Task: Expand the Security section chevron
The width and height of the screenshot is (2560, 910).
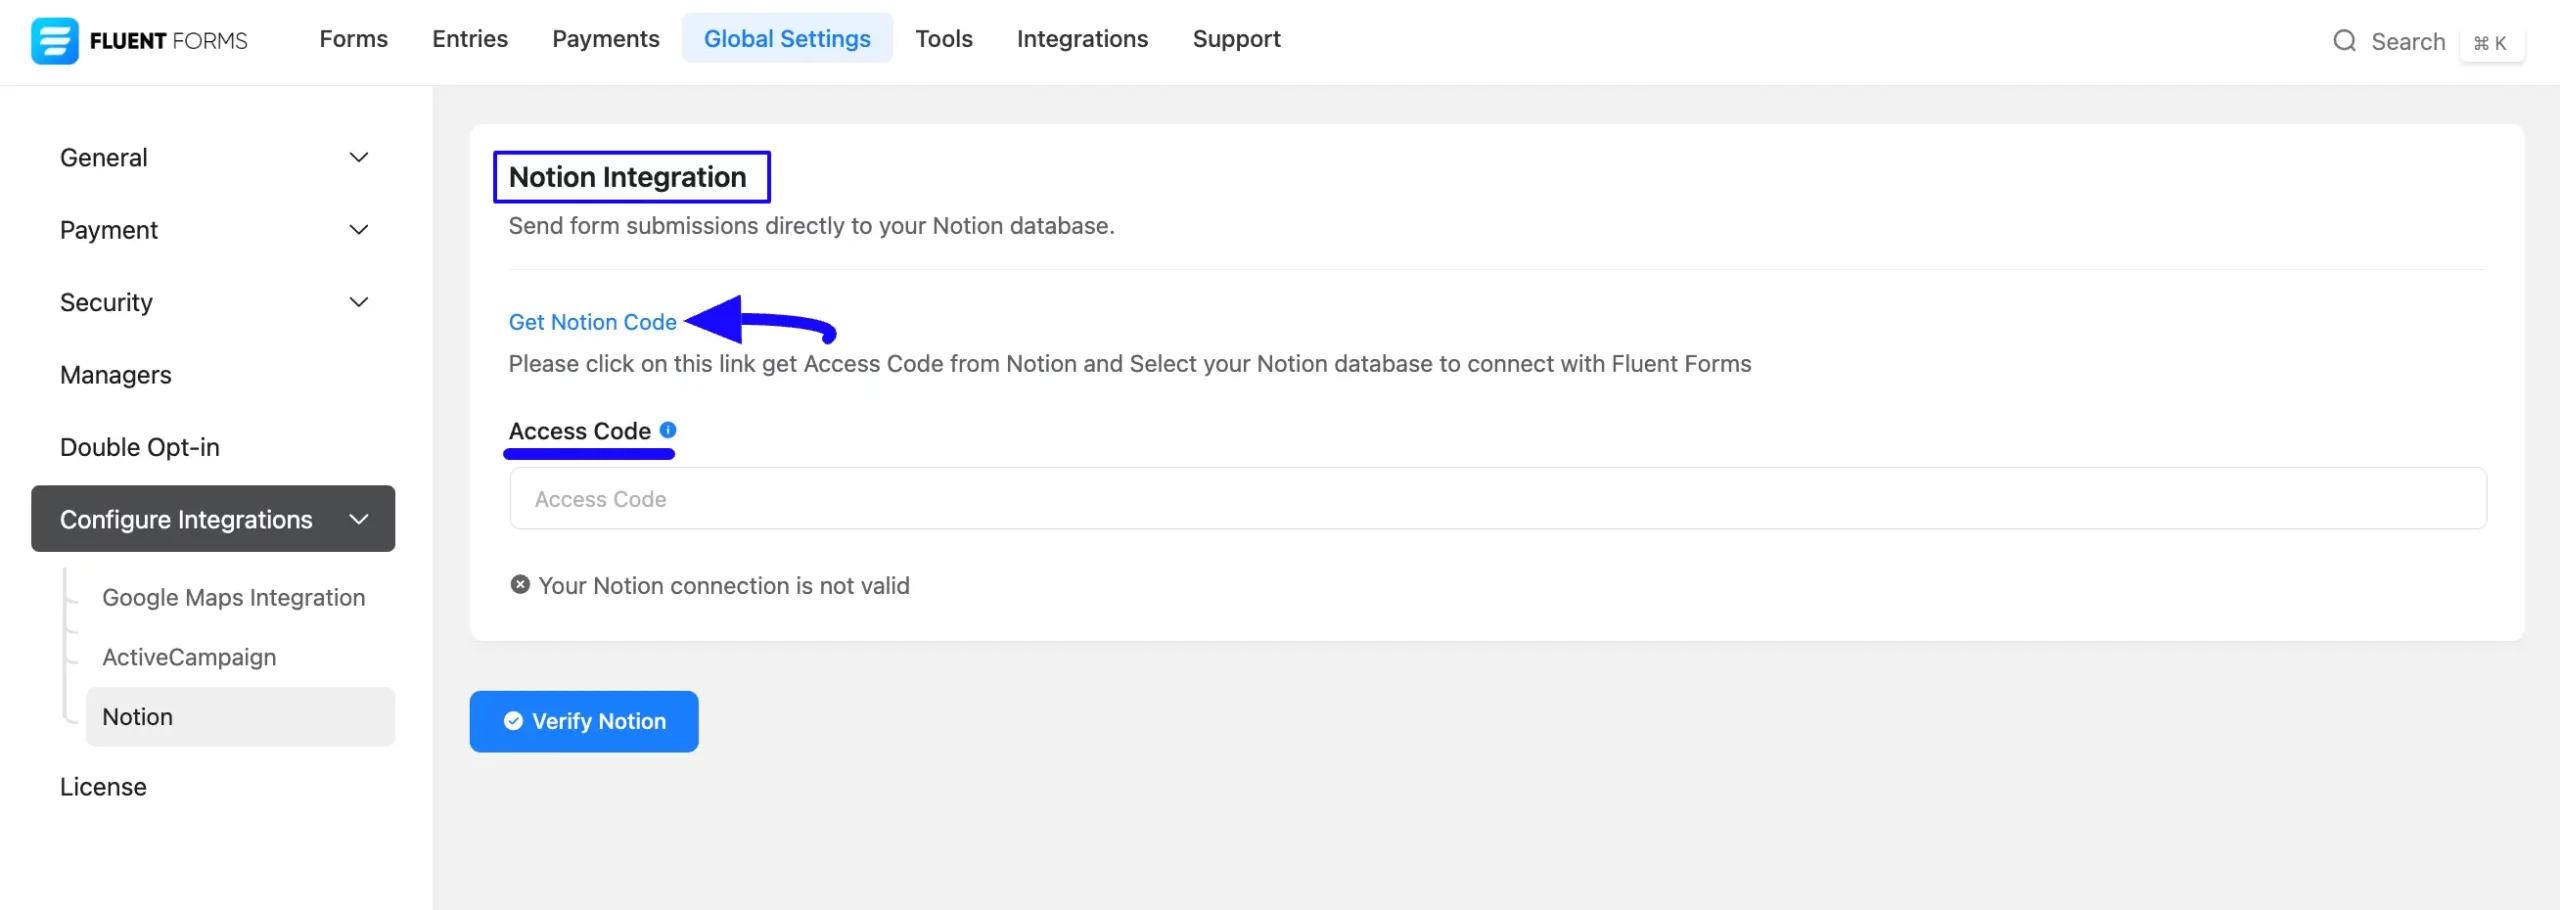Action: coord(359,302)
